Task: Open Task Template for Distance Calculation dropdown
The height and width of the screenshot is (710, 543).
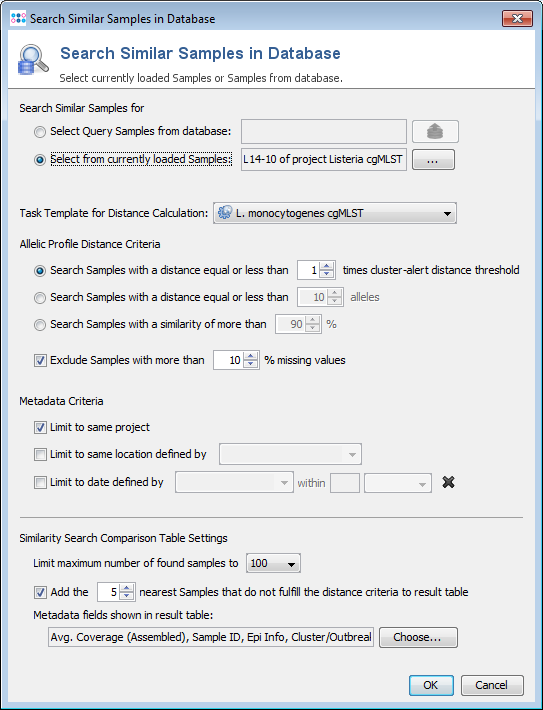Action: 335,213
